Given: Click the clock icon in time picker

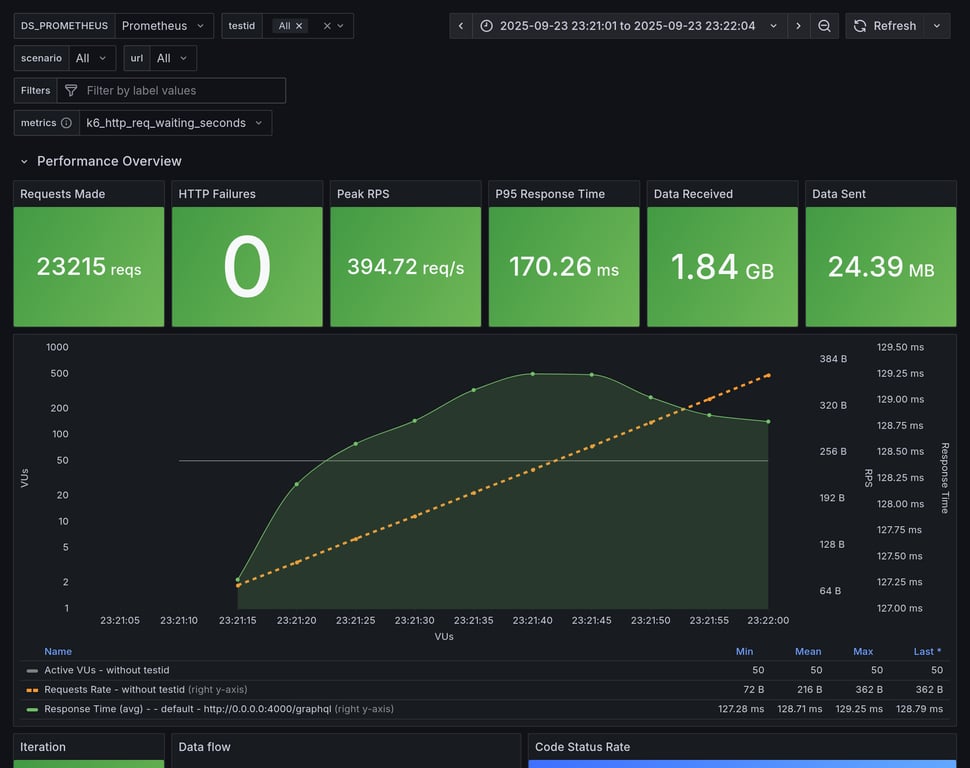Looking at the screenshot, I should tap(487, 26).
